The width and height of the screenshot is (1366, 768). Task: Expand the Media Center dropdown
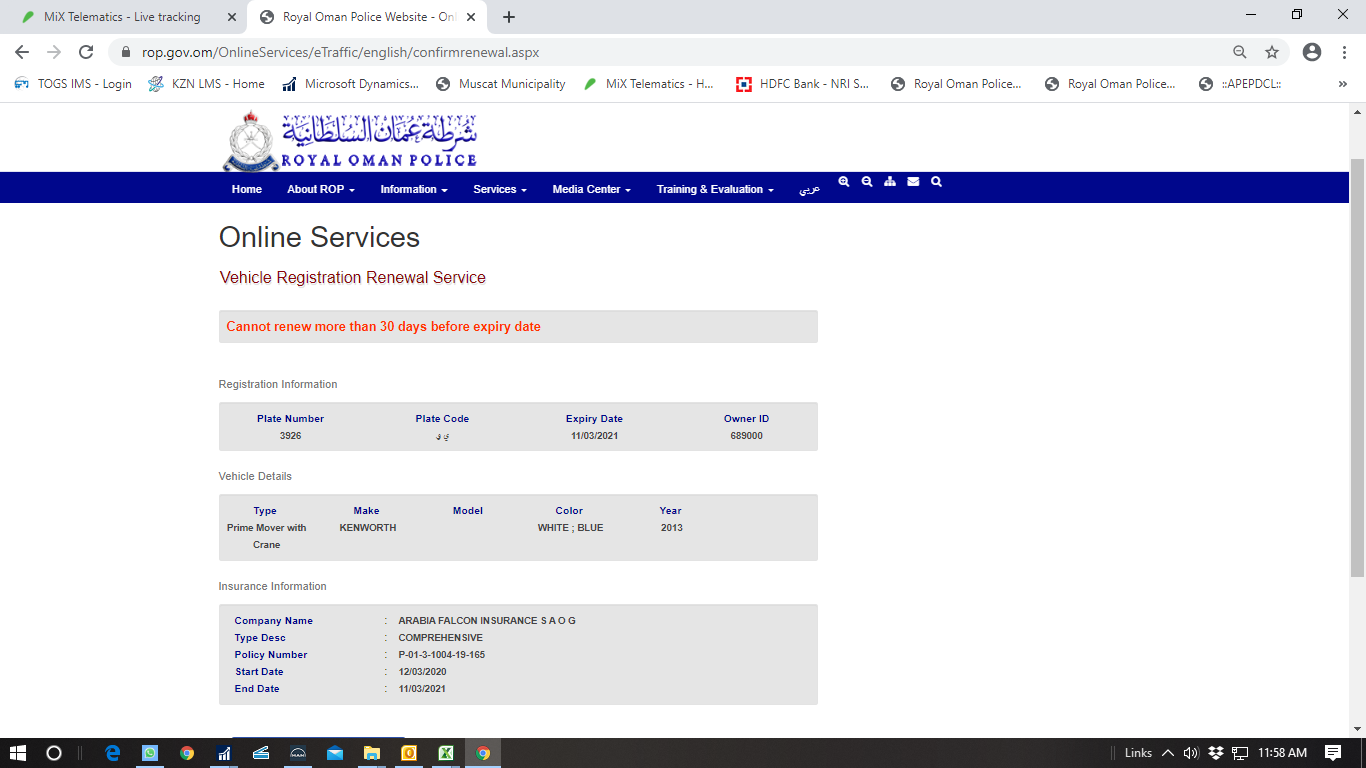coord(591,189)
